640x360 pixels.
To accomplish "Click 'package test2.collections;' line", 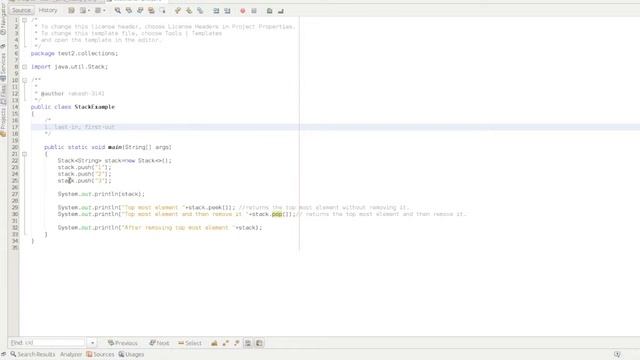I will (x=74, y=53).
